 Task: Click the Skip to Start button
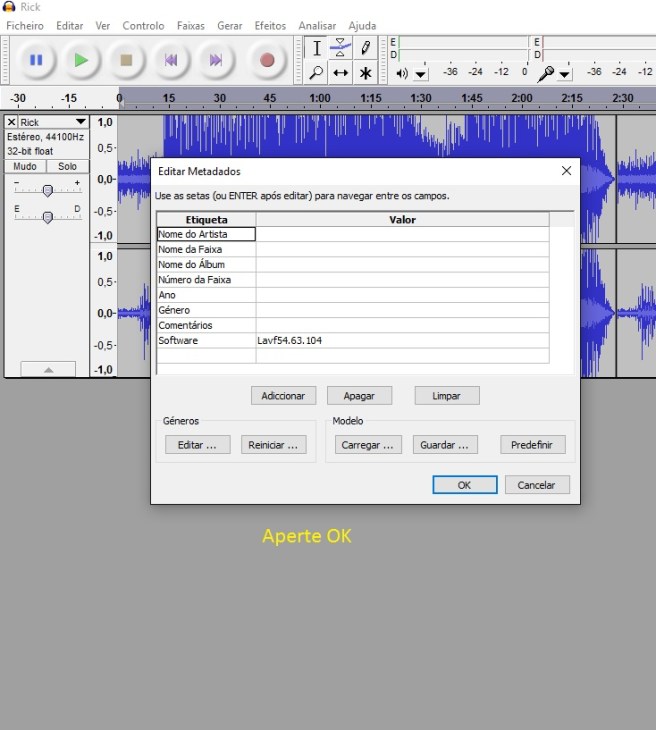click(171, 60)
